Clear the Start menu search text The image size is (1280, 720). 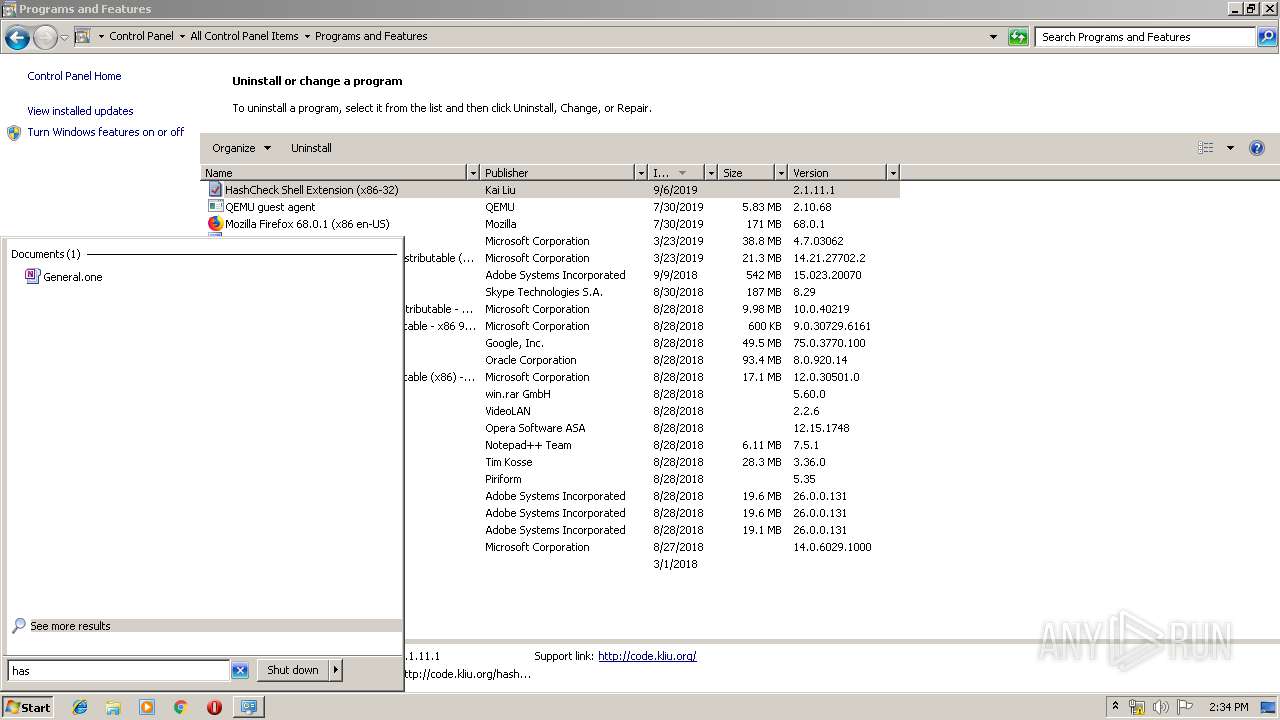click(x=240, y=671)
